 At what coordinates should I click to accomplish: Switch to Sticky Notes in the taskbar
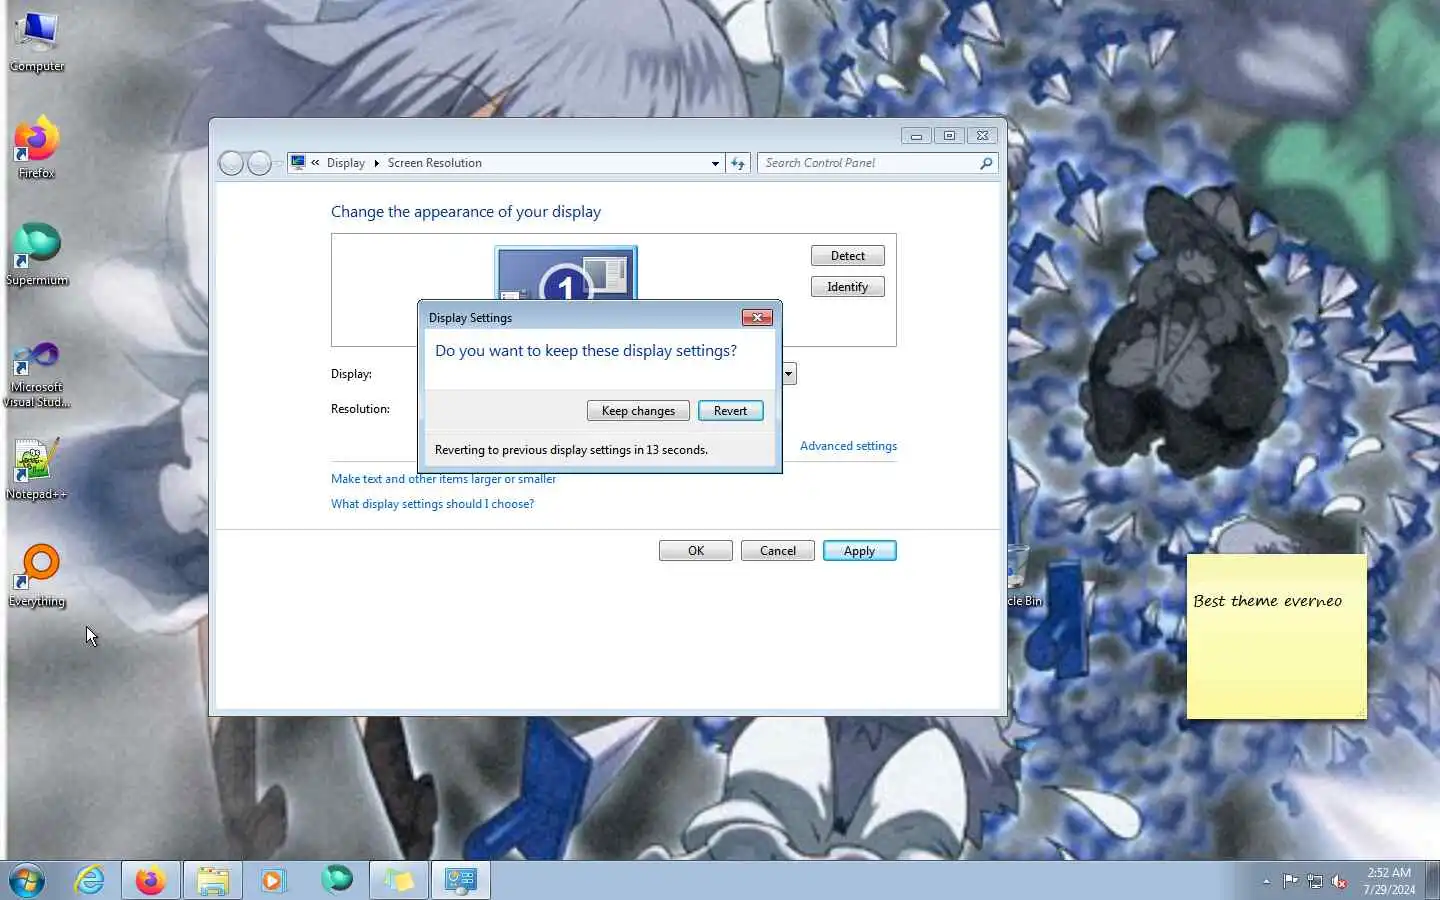pyautogui.click(x=399, y=881)
